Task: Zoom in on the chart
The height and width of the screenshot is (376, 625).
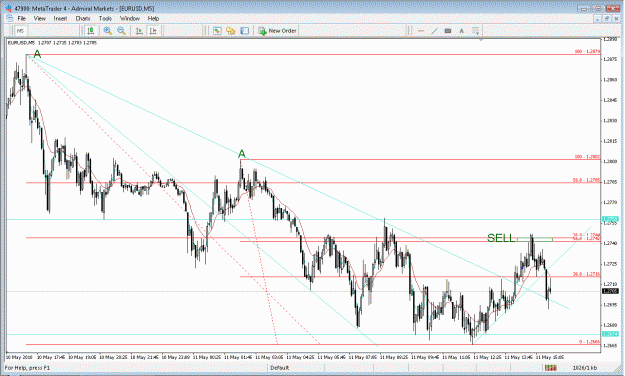Action: 107,31
